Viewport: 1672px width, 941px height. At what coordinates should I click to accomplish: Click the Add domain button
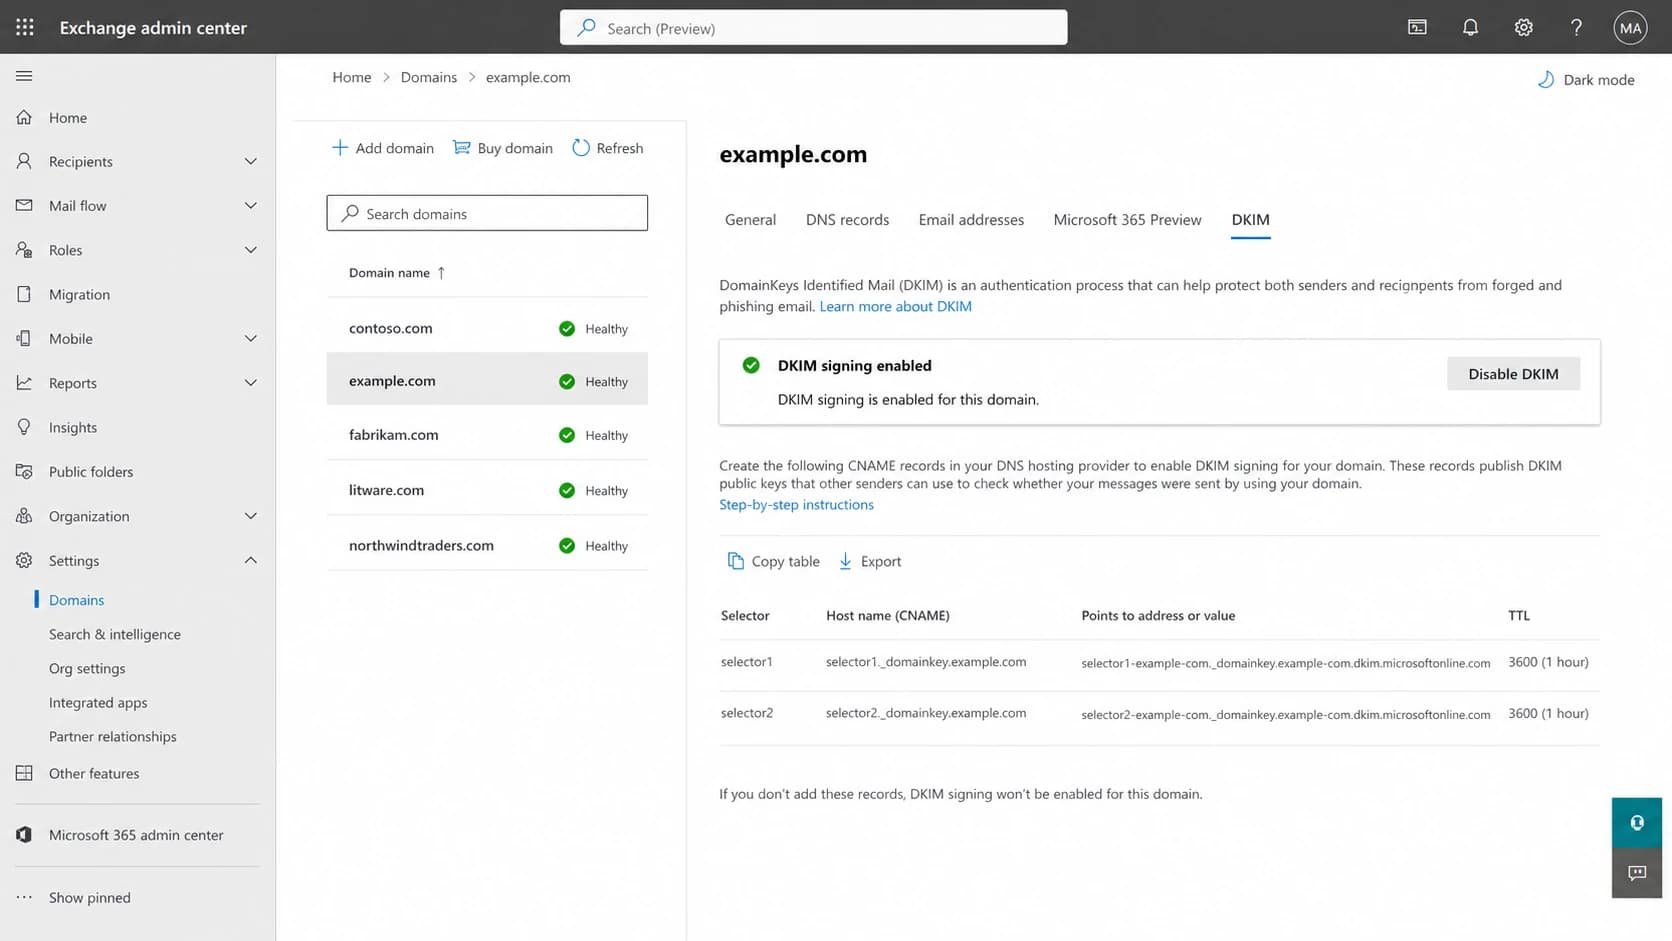[382, 148]
